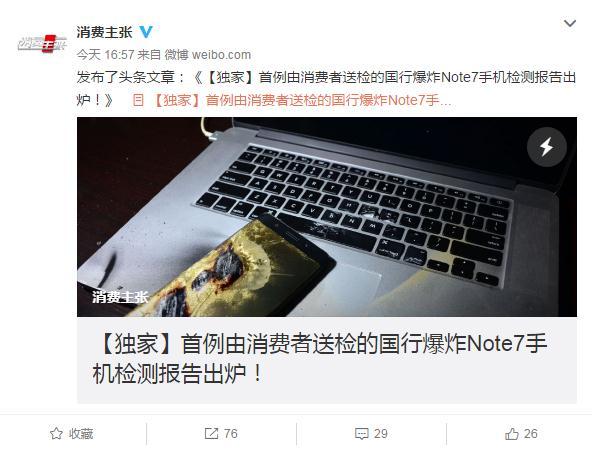Click the comment speech bubble icon

point(362,434)
